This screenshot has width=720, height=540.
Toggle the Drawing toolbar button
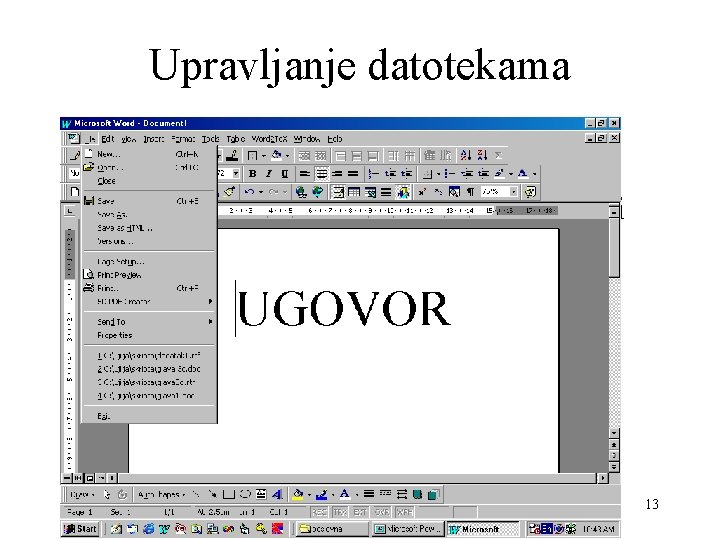[403, 192]
